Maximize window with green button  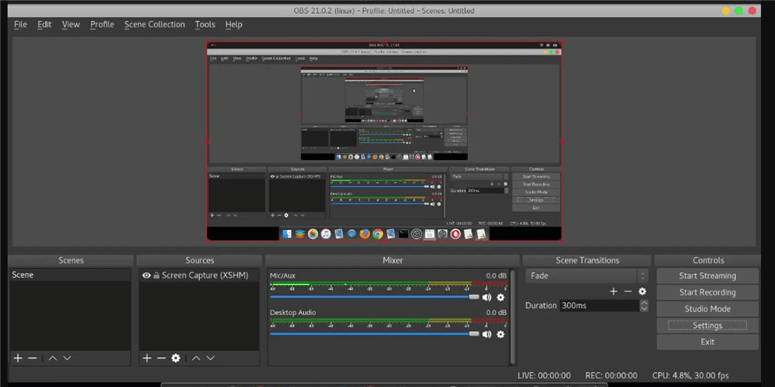(x=738, y=10)
